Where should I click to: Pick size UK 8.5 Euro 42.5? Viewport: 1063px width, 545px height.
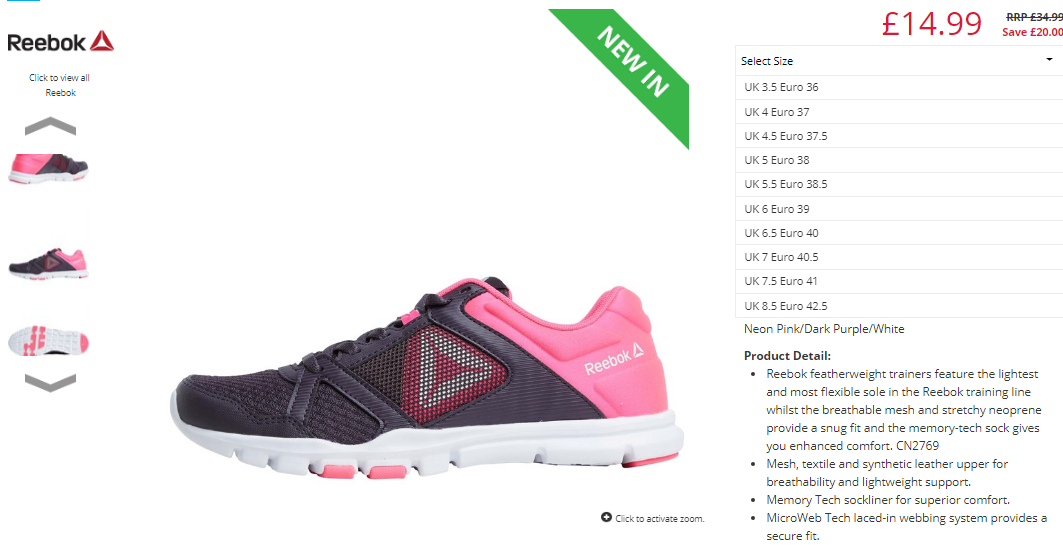(x=899, y=306)
